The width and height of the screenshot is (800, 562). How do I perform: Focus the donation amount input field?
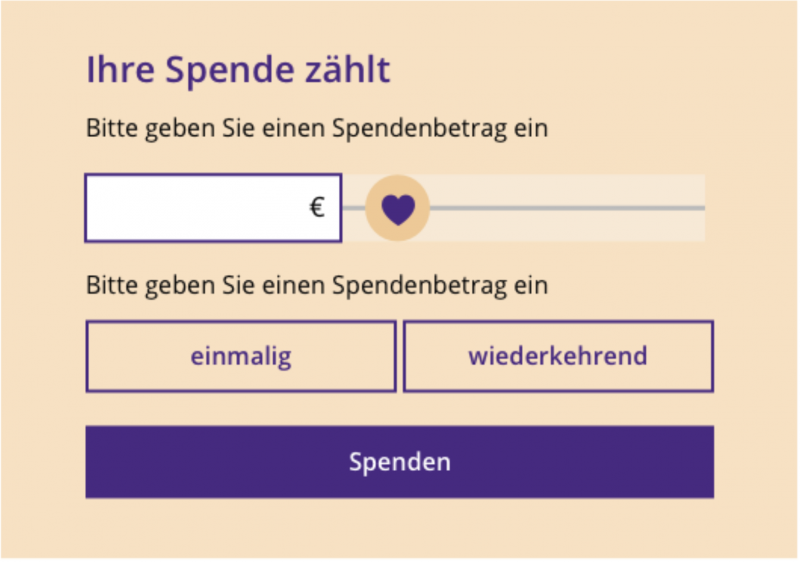(200, 208)
